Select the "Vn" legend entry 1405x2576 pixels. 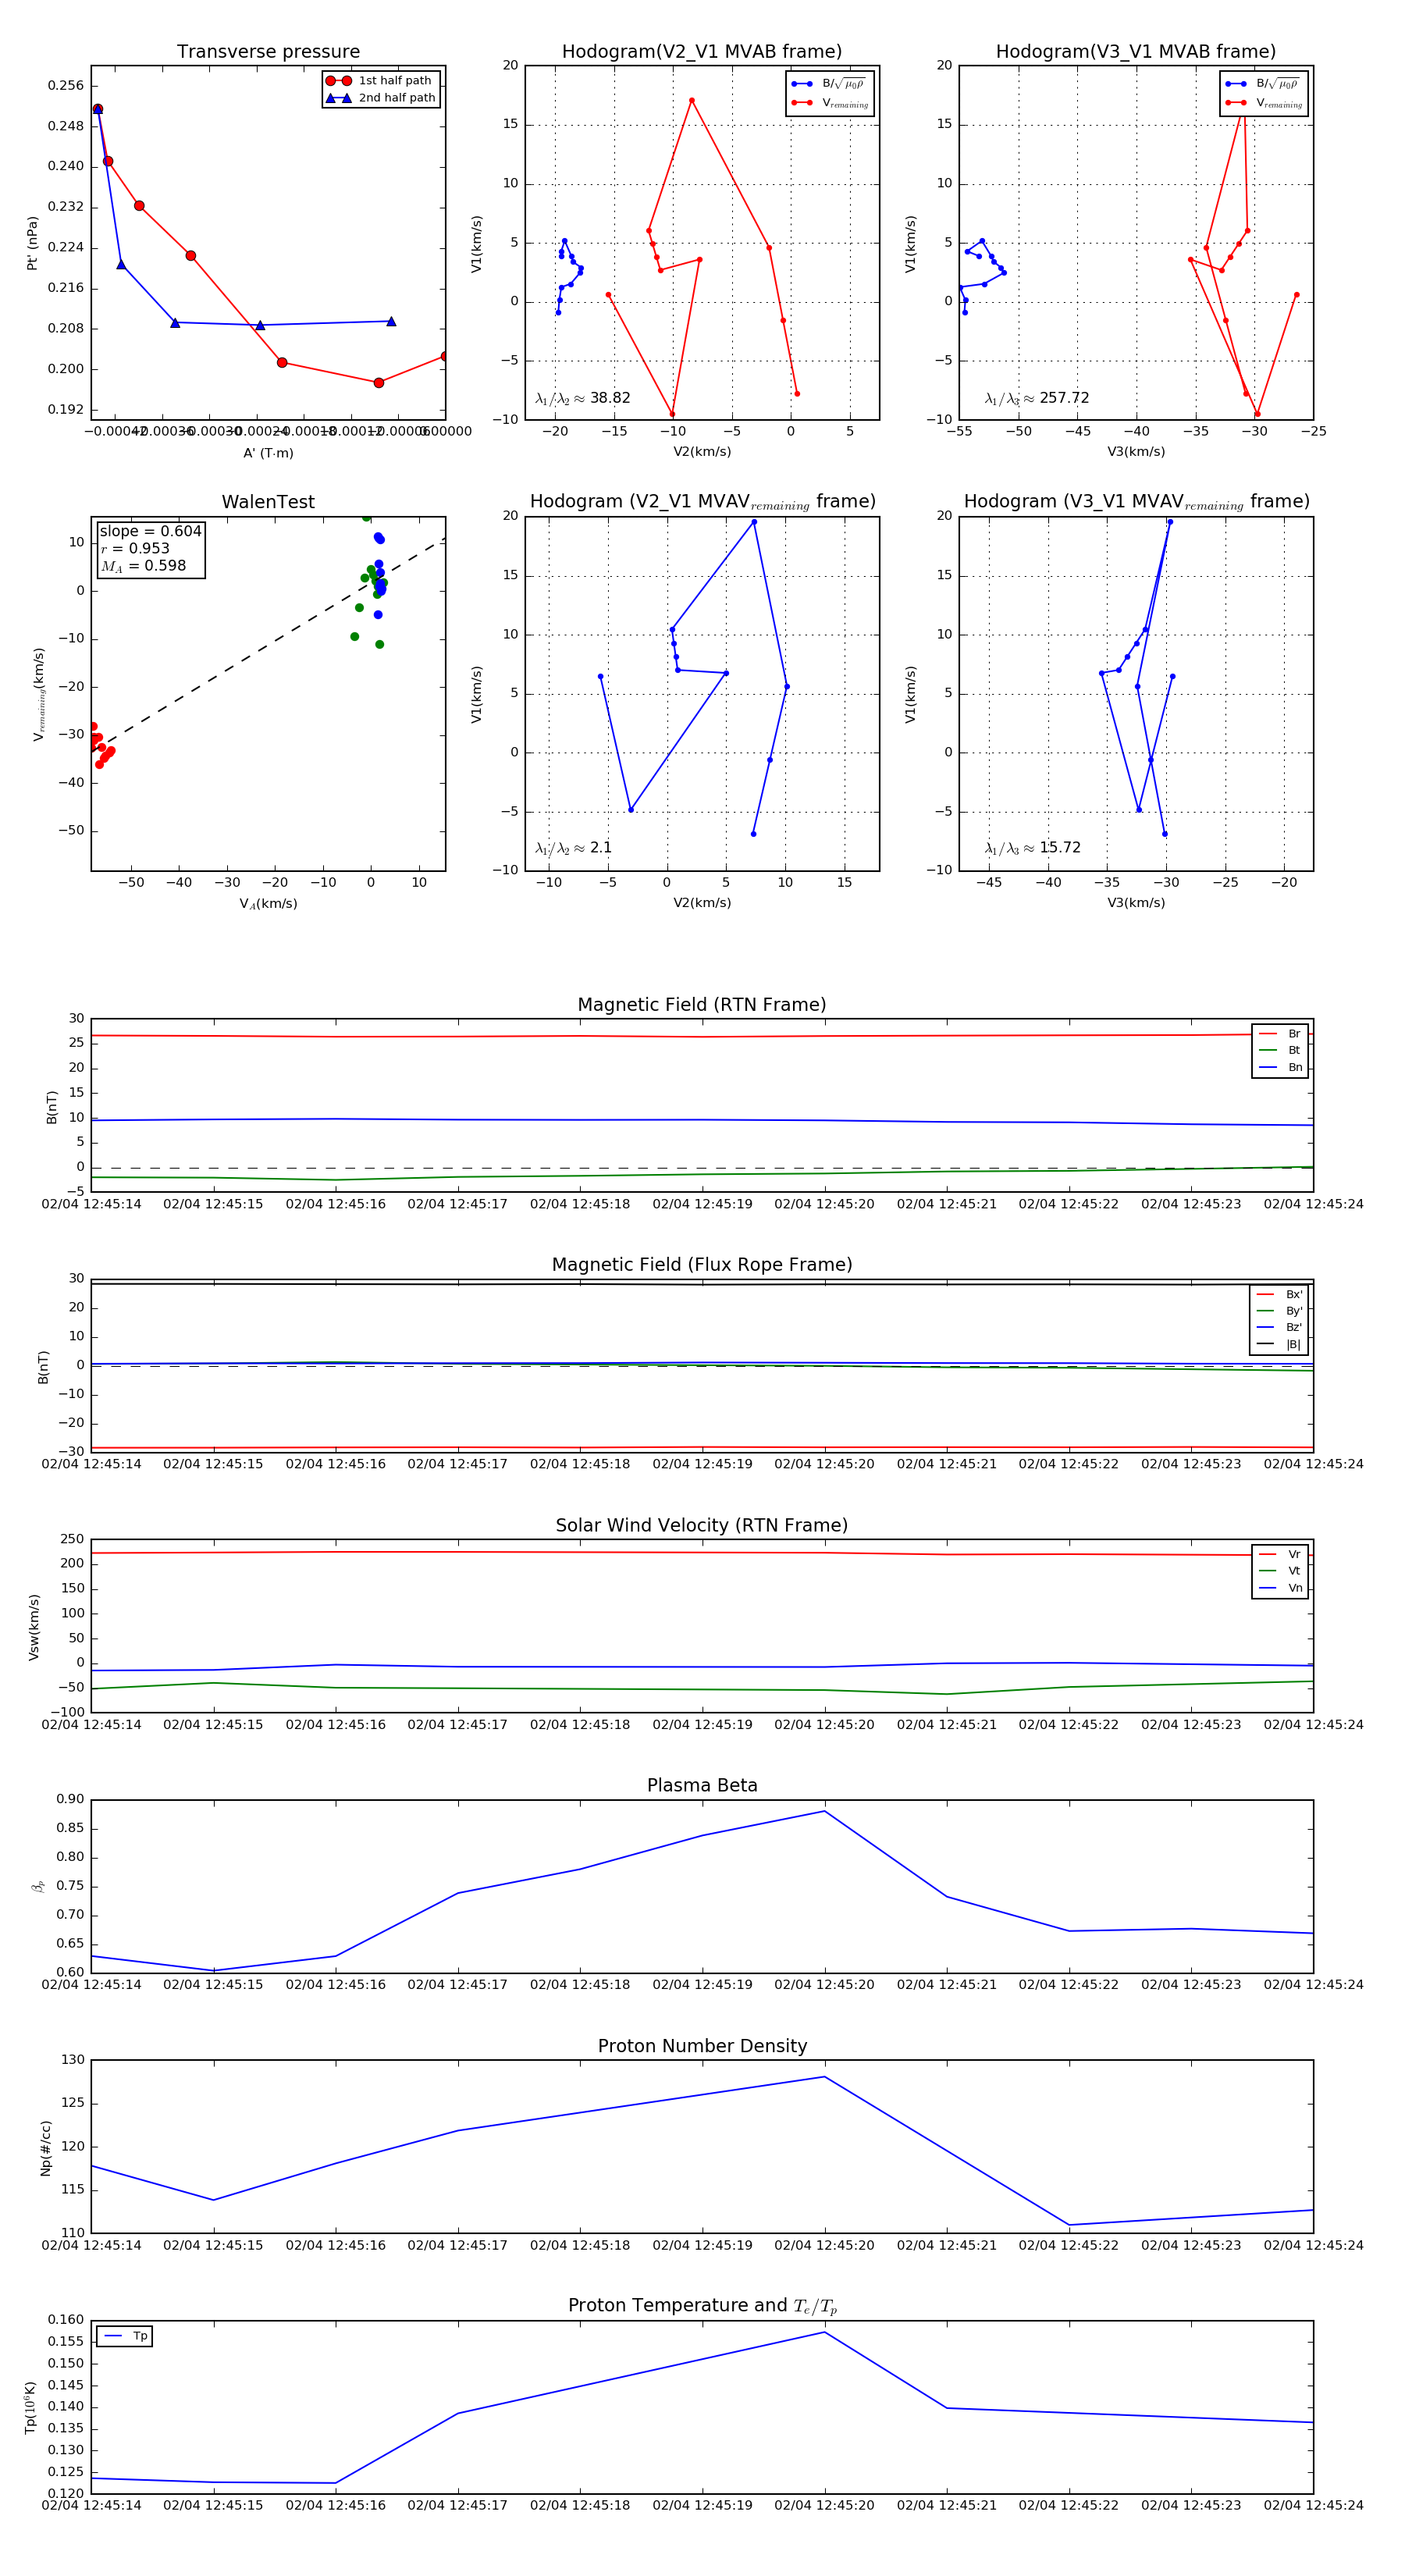tap(1281, 1588)
